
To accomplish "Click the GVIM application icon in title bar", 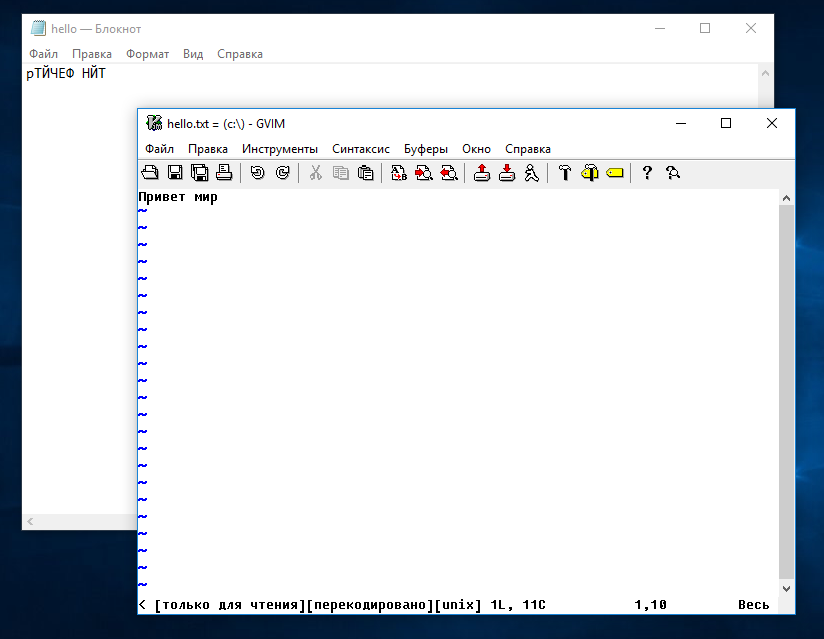I will coord(154,123).
